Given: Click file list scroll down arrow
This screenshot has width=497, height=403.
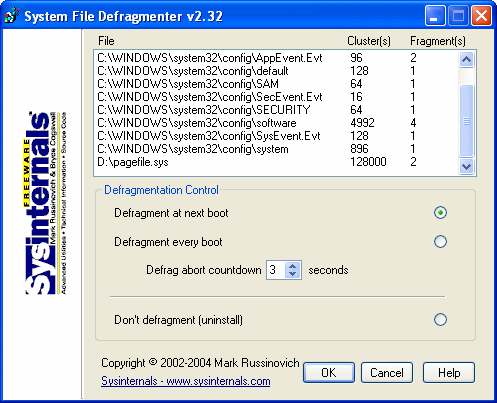Looking at the screenshot, I should click(466, 166).
